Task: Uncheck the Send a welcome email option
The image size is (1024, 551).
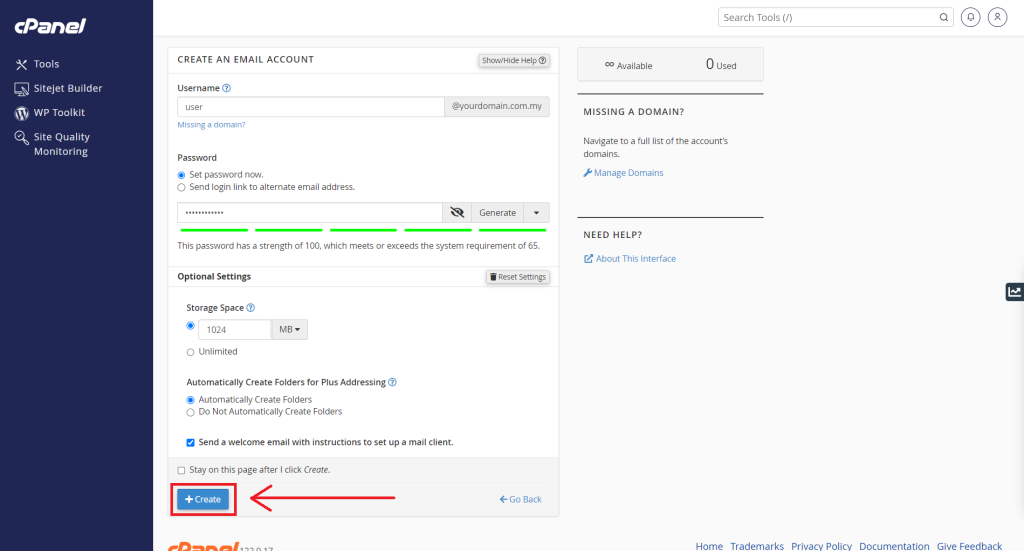Action: point(191,443)
